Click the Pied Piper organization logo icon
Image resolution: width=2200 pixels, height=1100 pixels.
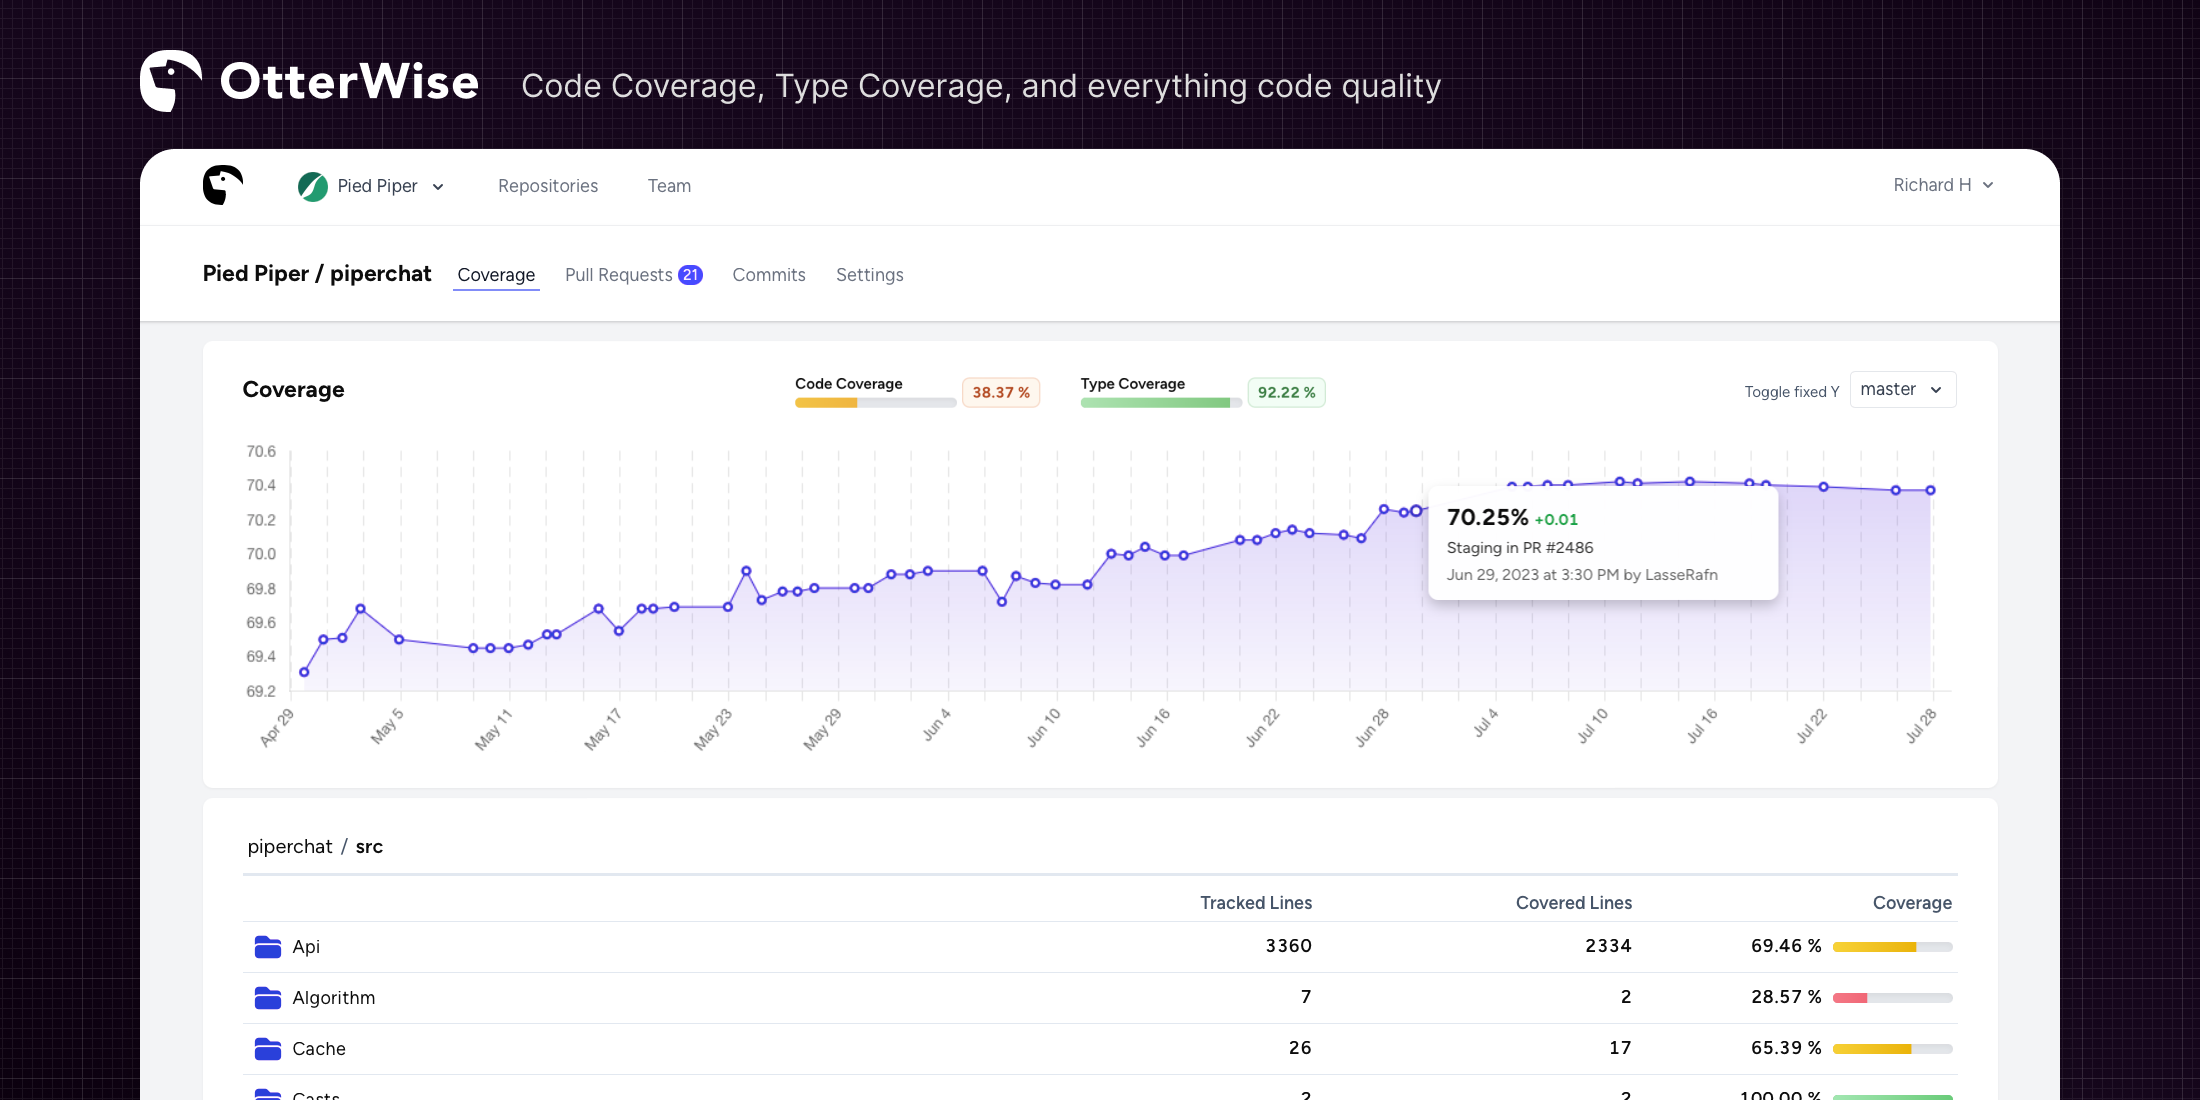tap(311, 185)
